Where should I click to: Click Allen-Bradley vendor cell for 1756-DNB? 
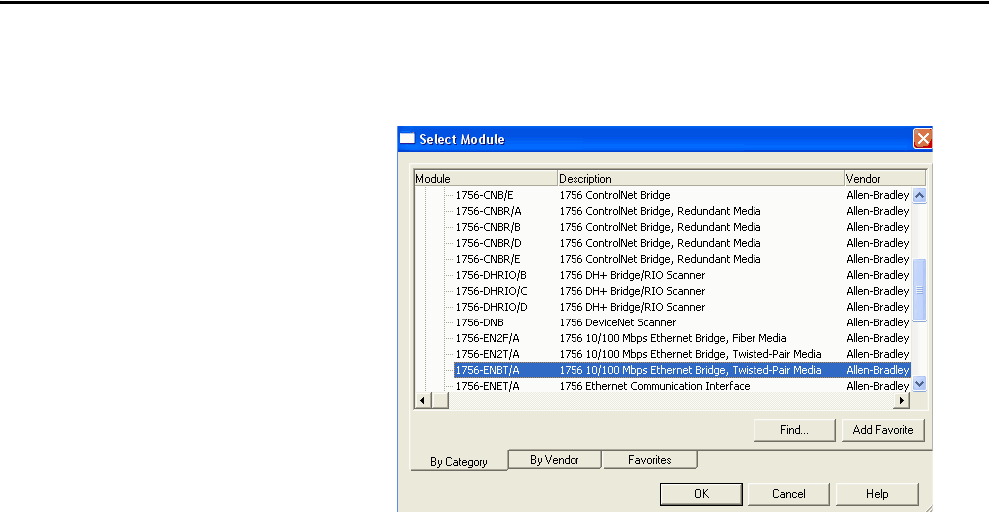click(x=877, y=322)
